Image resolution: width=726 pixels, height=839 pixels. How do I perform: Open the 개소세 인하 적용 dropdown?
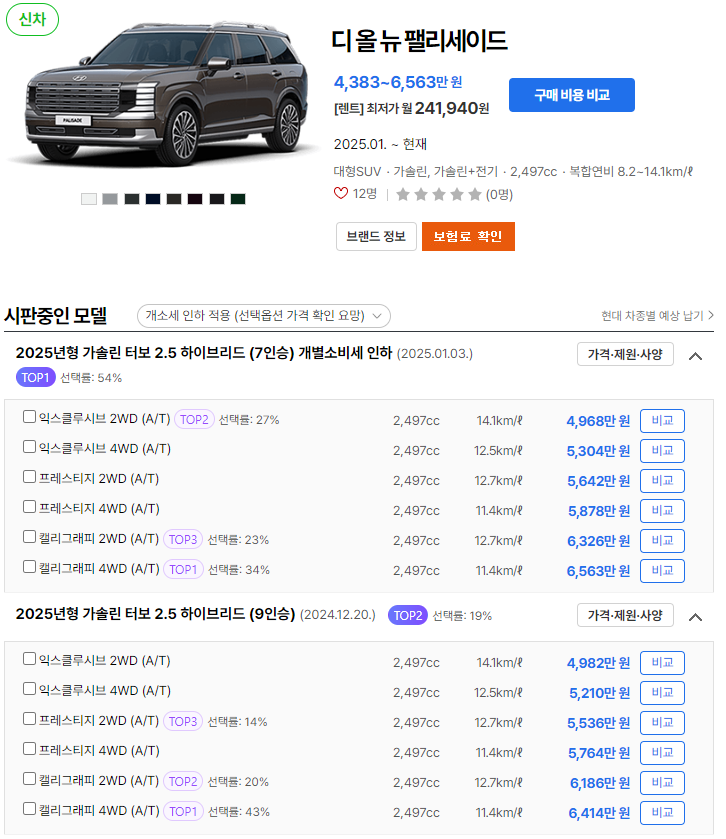pyautogui.click(x=264, y=316)
